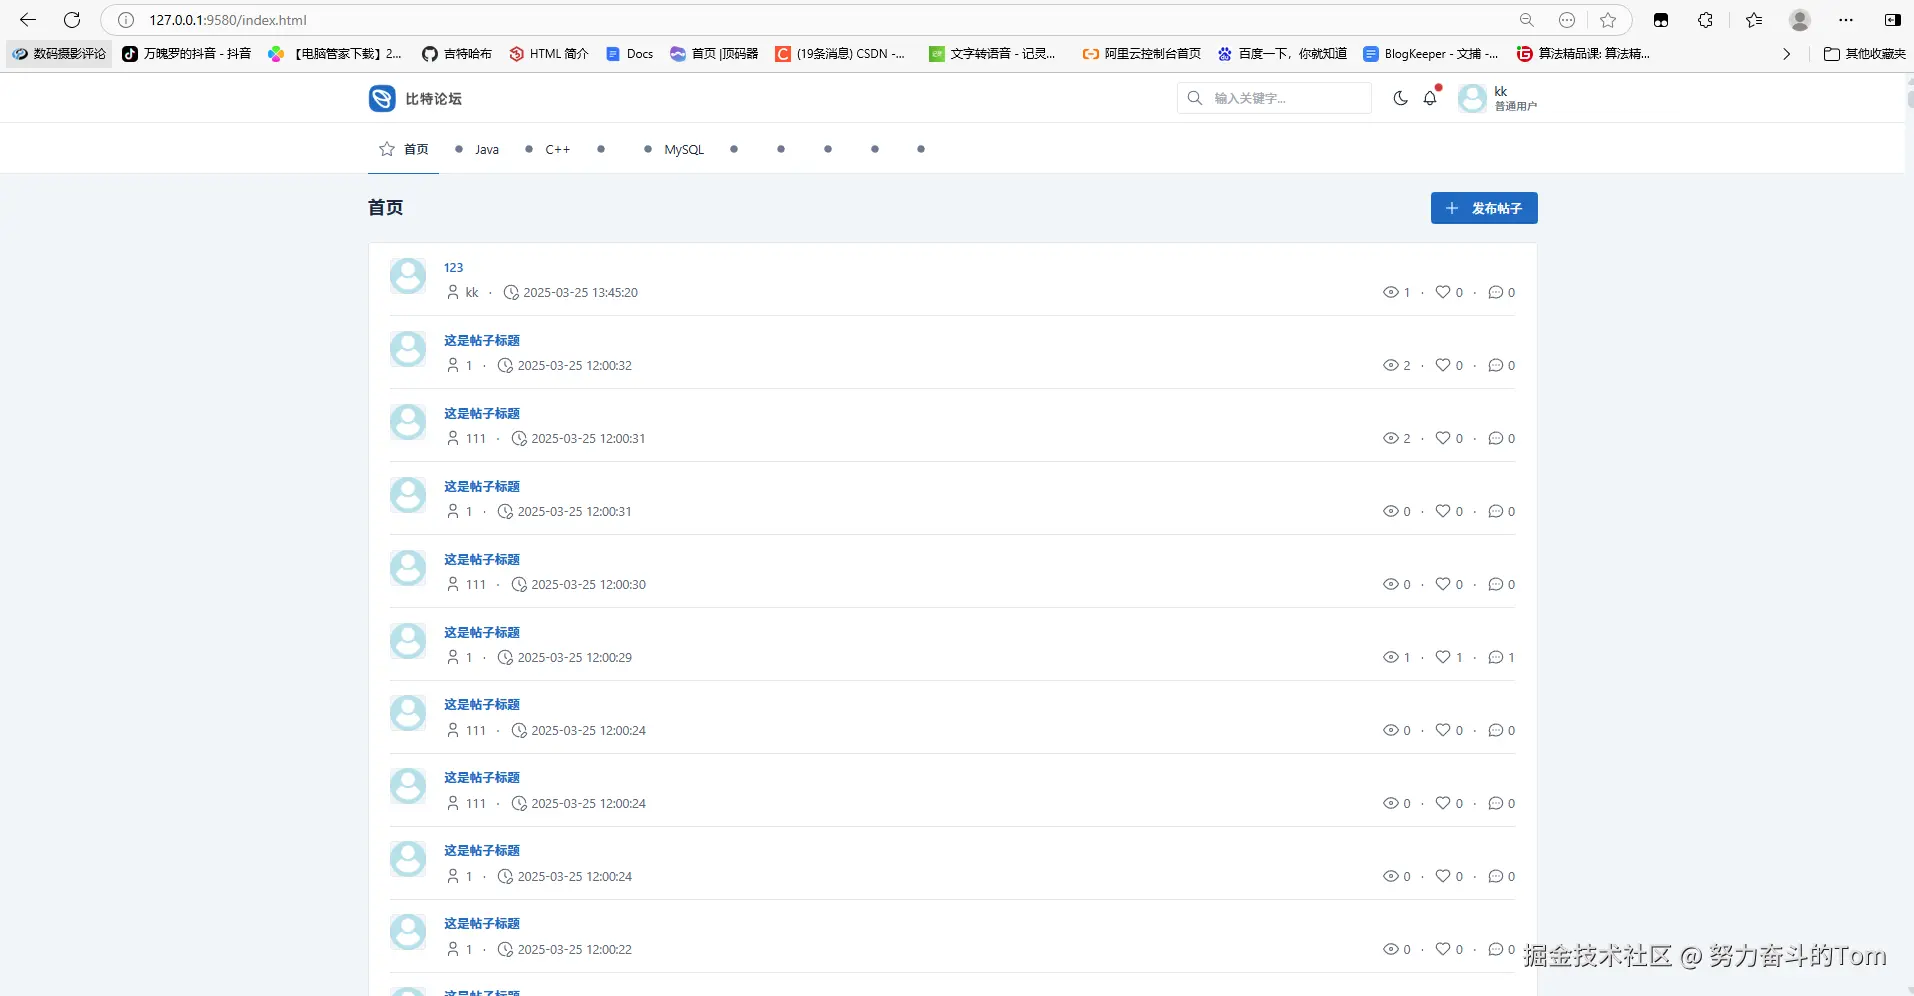The width and height of the screenshot is (1914, 996).
Task: Click the browser address bar URL
Action: 228,20
